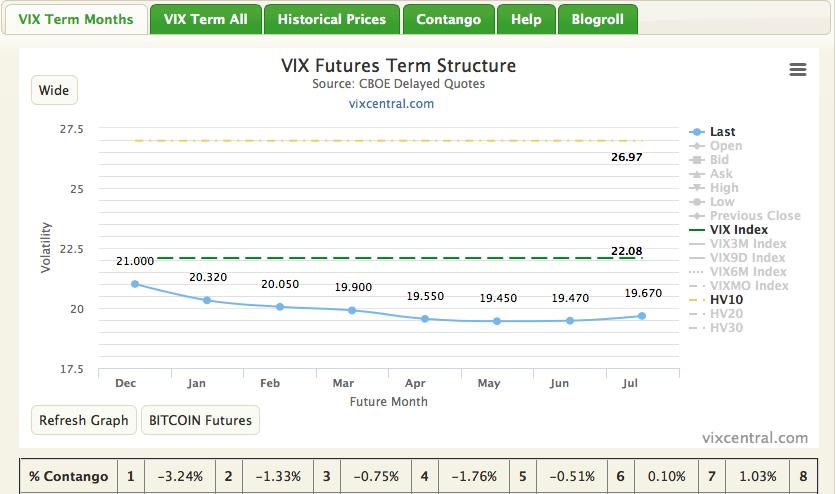
Task: Enable the Bid series legend item
Action: click(x=719, y=160)
